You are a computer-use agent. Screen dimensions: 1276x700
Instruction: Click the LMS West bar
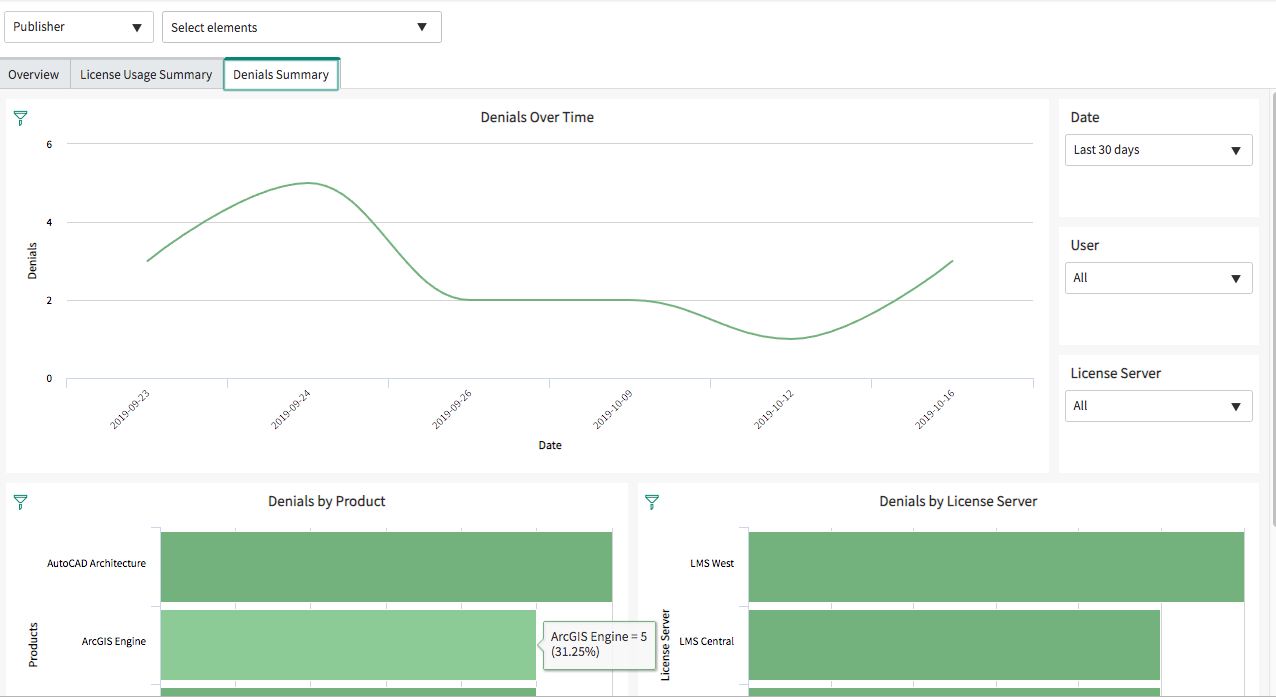[996, 566]
